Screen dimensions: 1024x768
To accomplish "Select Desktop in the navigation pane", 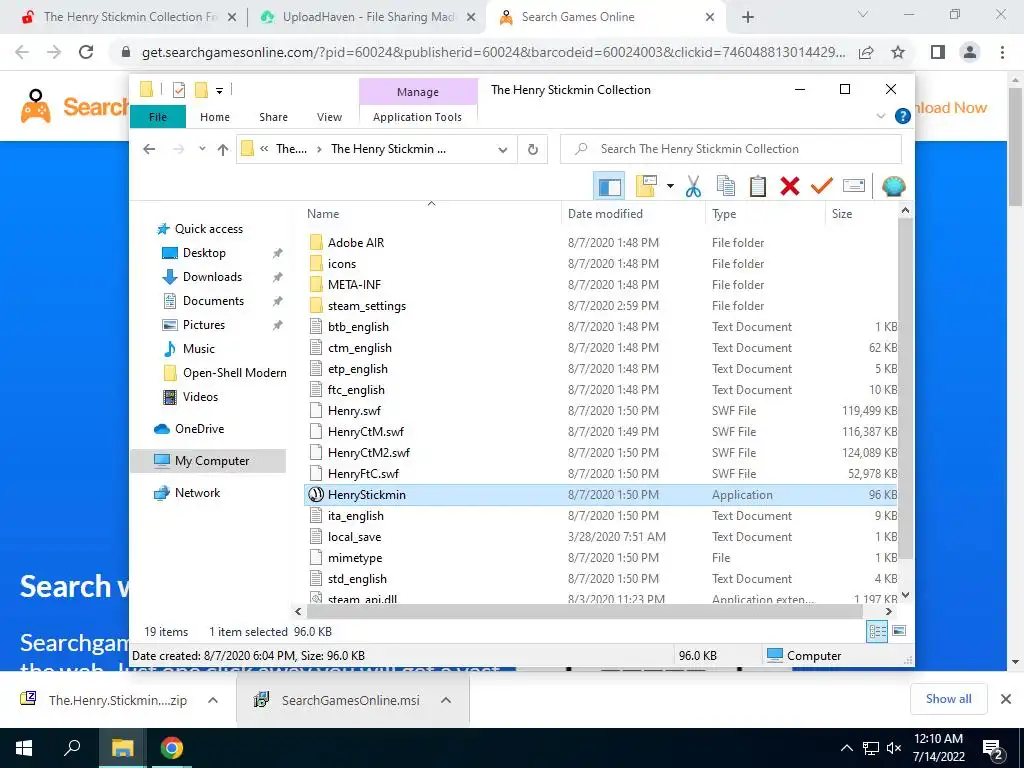I will click(x=204, y=253).
